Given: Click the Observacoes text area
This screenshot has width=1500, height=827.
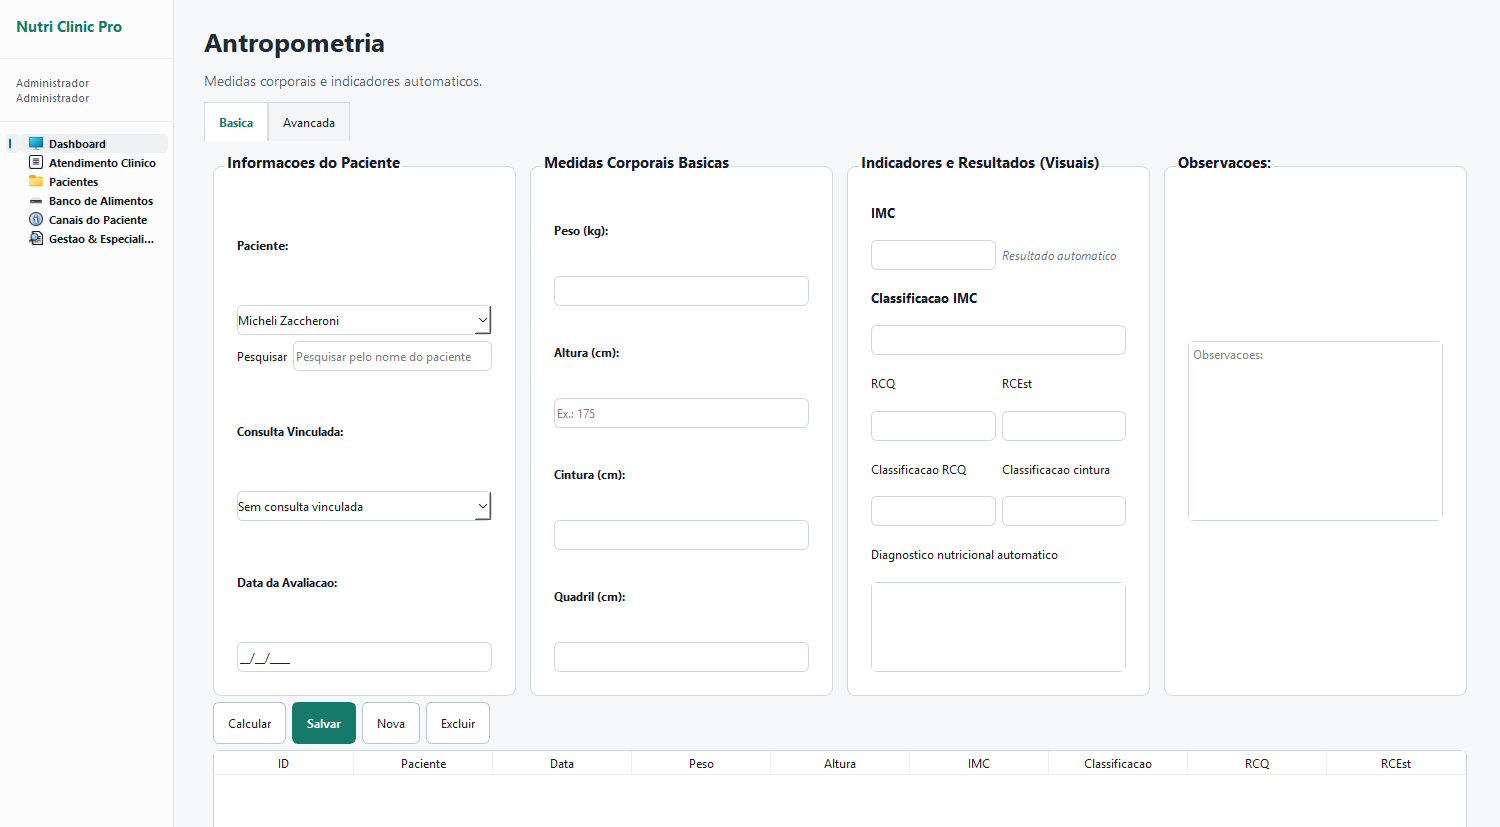Looking at the screenshot, I should point(1315,431).
